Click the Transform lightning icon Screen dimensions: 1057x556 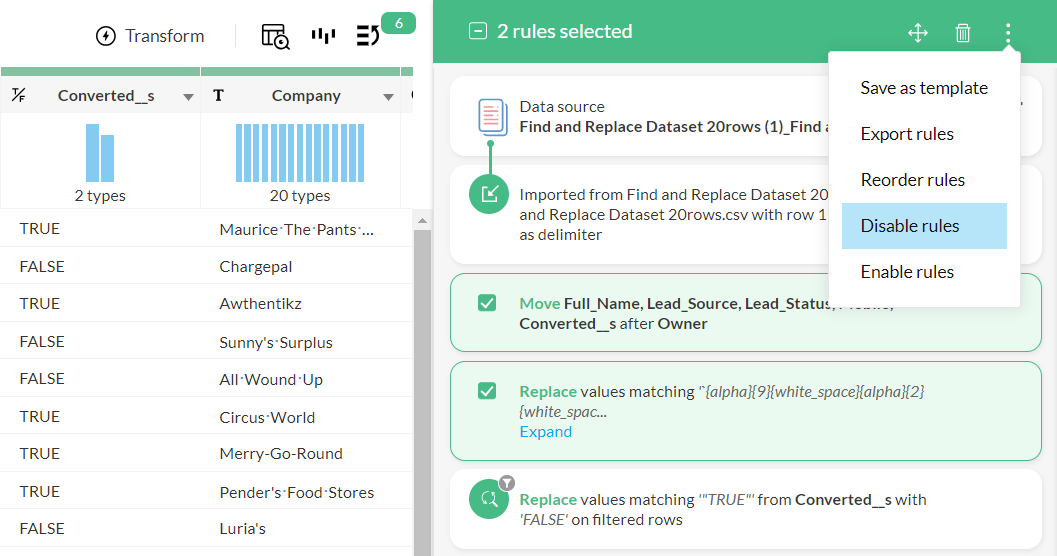tap(105, 36)
